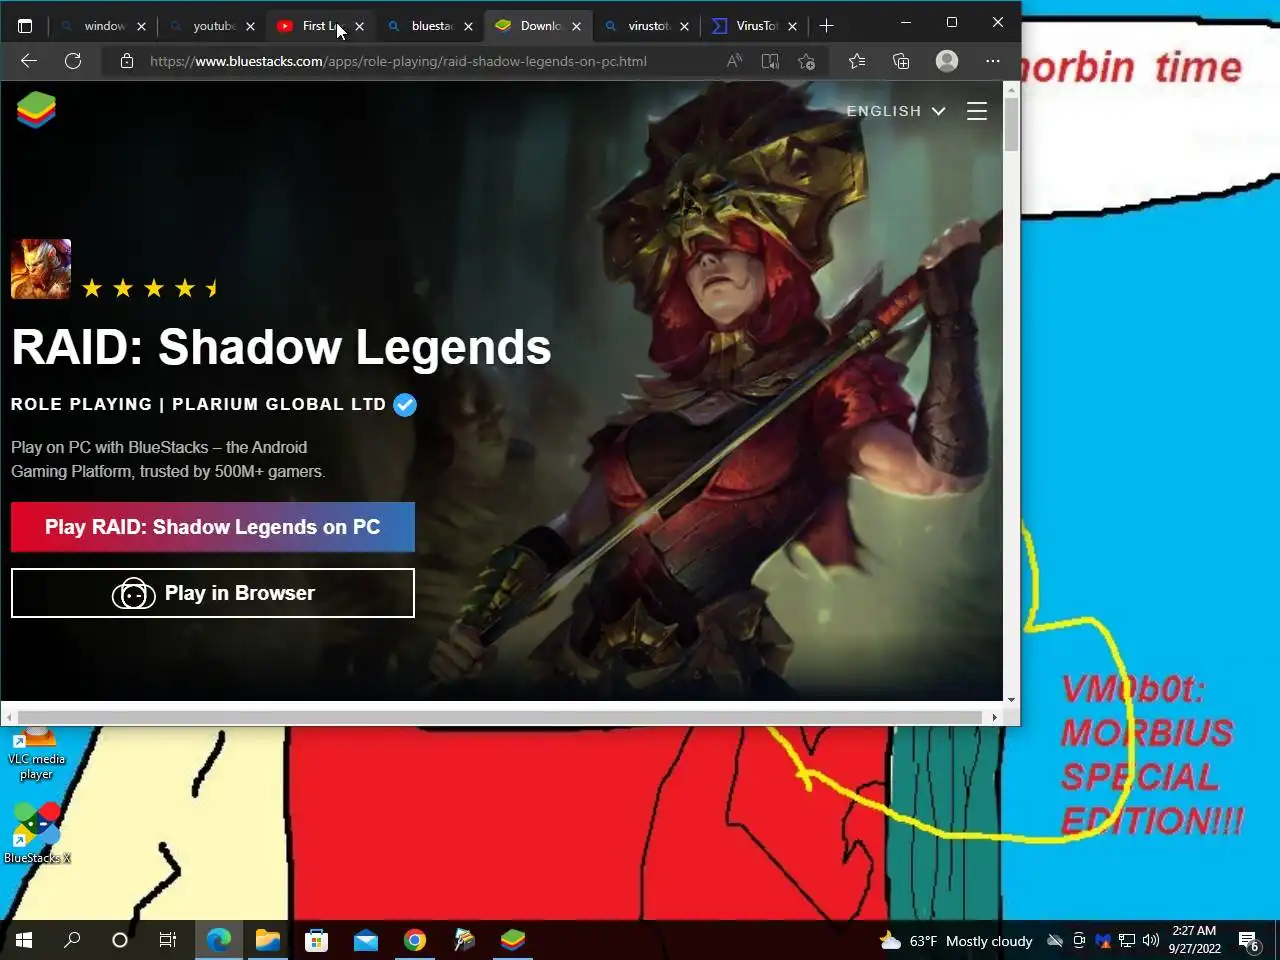Click the verified badge next to Plarium

point(405,405)
